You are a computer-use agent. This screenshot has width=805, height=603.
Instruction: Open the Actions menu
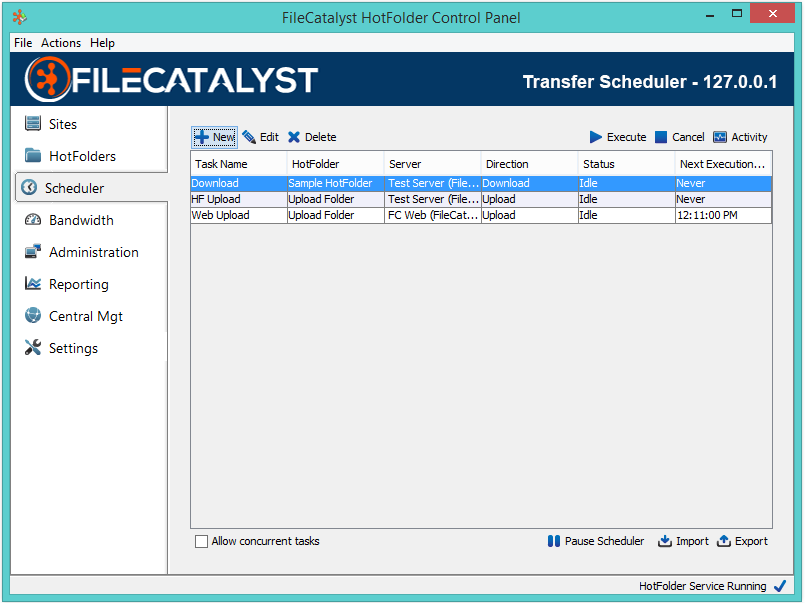coord(60,43)
